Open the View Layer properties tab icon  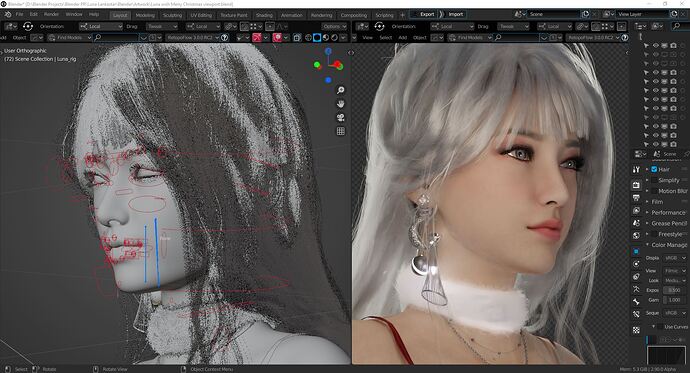[636, 211]
